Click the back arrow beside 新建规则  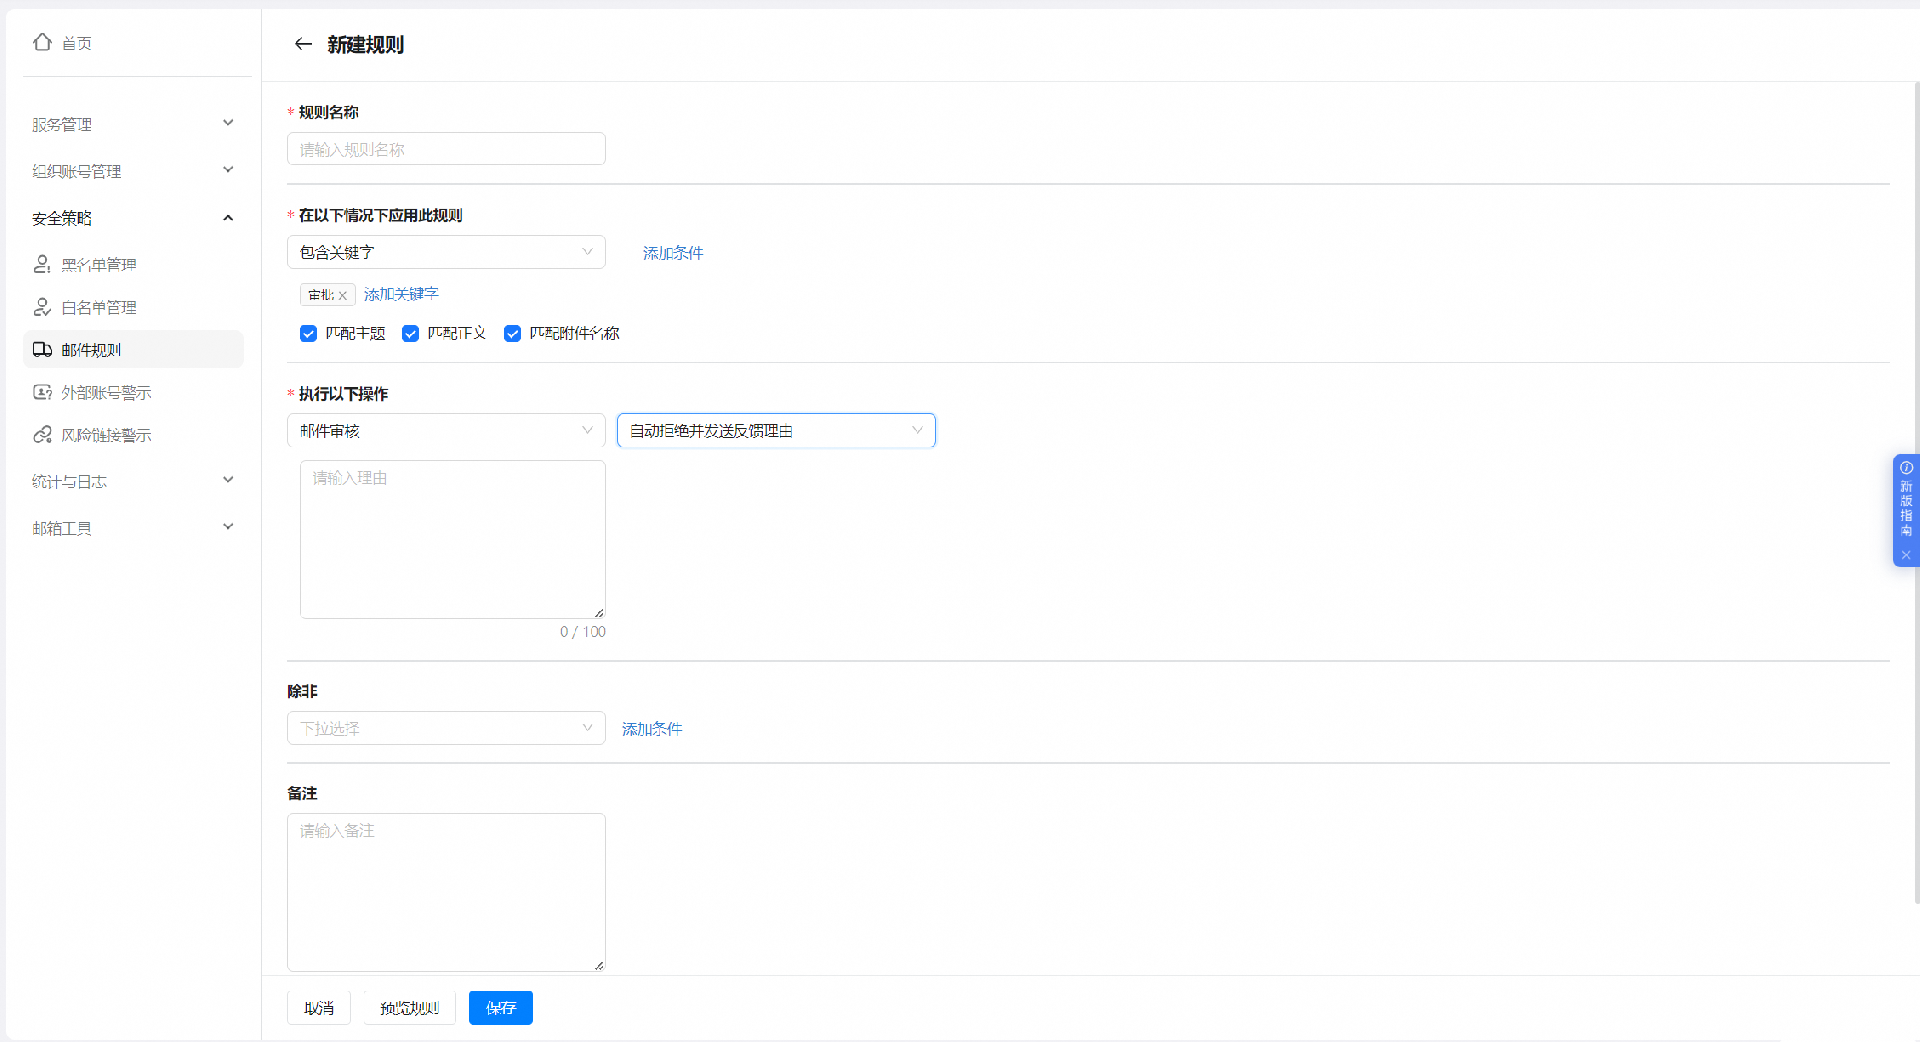point(303,44)
